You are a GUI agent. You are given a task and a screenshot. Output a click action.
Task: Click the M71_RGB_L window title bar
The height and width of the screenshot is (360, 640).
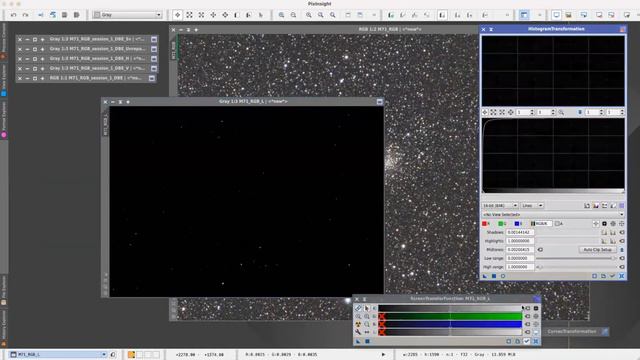pos(253,101)
